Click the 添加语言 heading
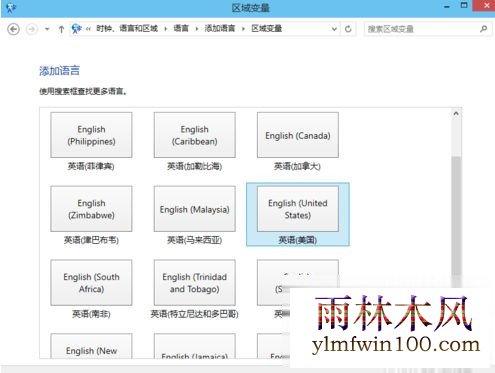 [x=59, y=71]
